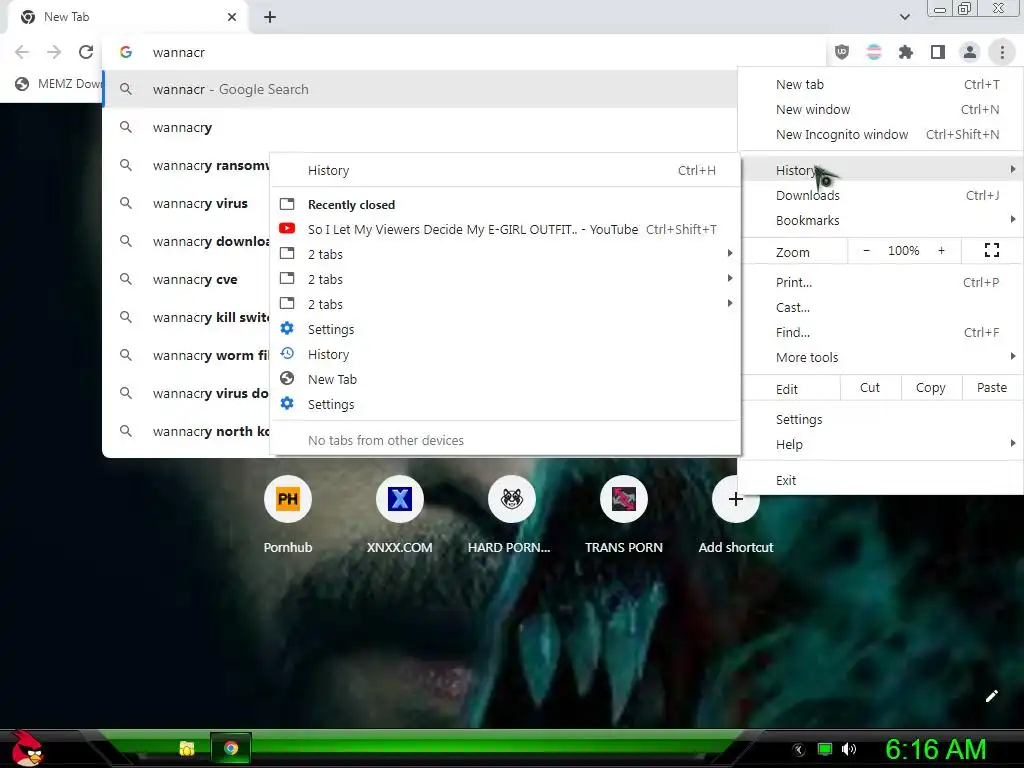Image resolution: width=1024 pixels, height=768 pixels.
Task: Select the wannacry ransomware suggestion
Action: tap(186, 165)
